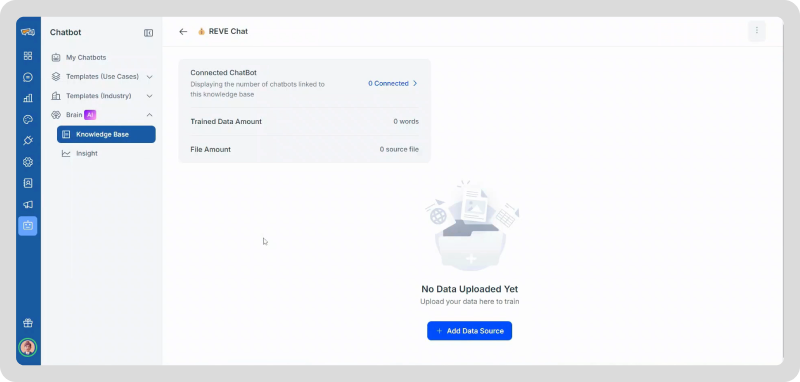Click the Connected ChatBot label
This screenshot has height=382, width=800.
point(223,73)
